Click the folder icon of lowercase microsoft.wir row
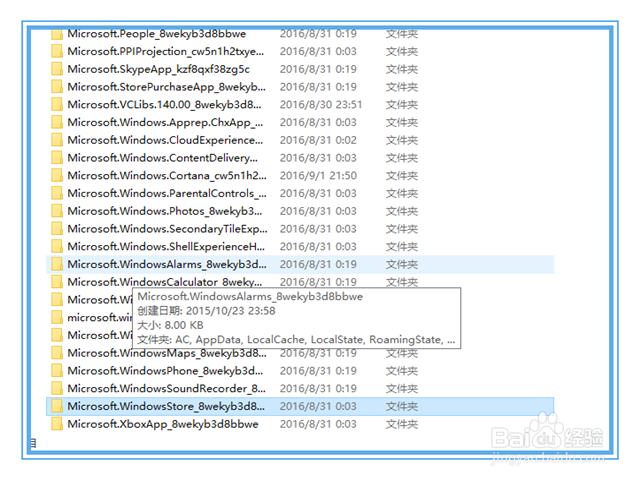Screen dimensions: 640x480 pos(57,318)
